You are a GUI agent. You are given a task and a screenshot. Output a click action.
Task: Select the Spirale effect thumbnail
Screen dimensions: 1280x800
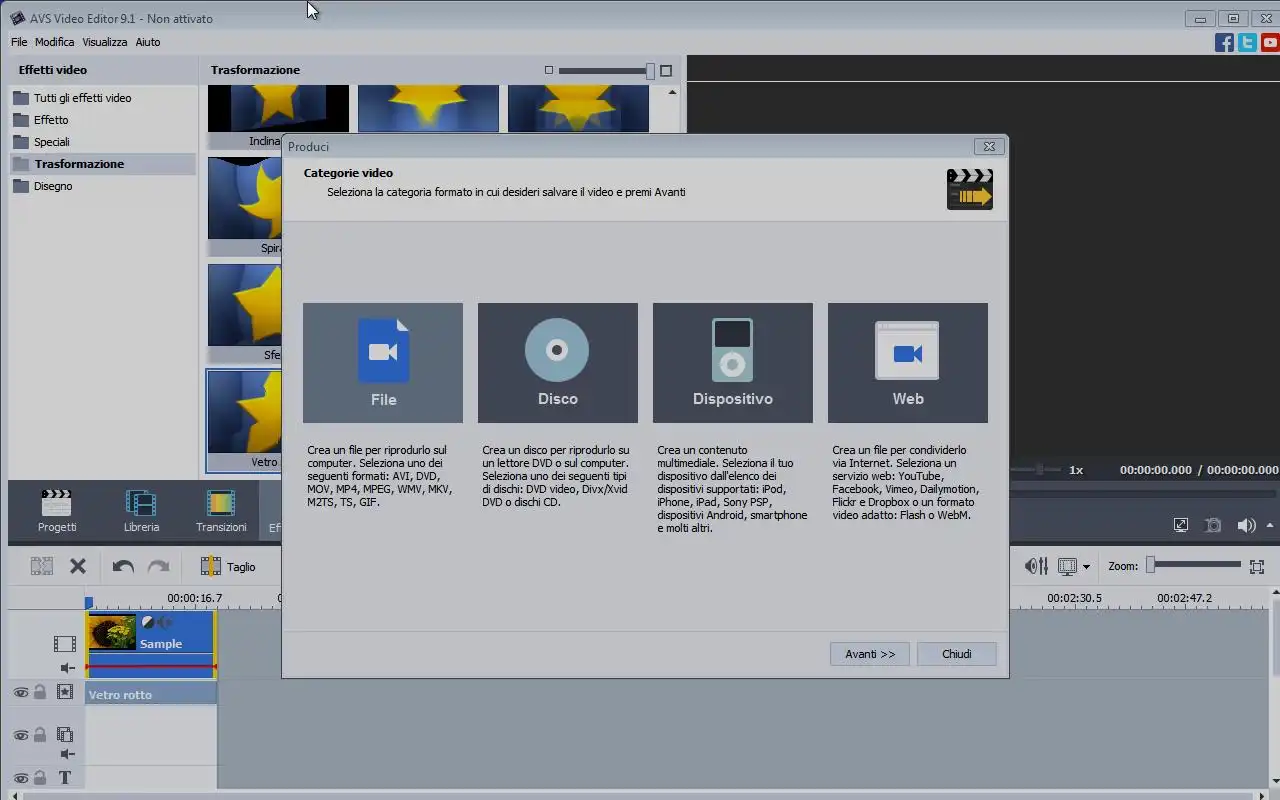(245, 206)
